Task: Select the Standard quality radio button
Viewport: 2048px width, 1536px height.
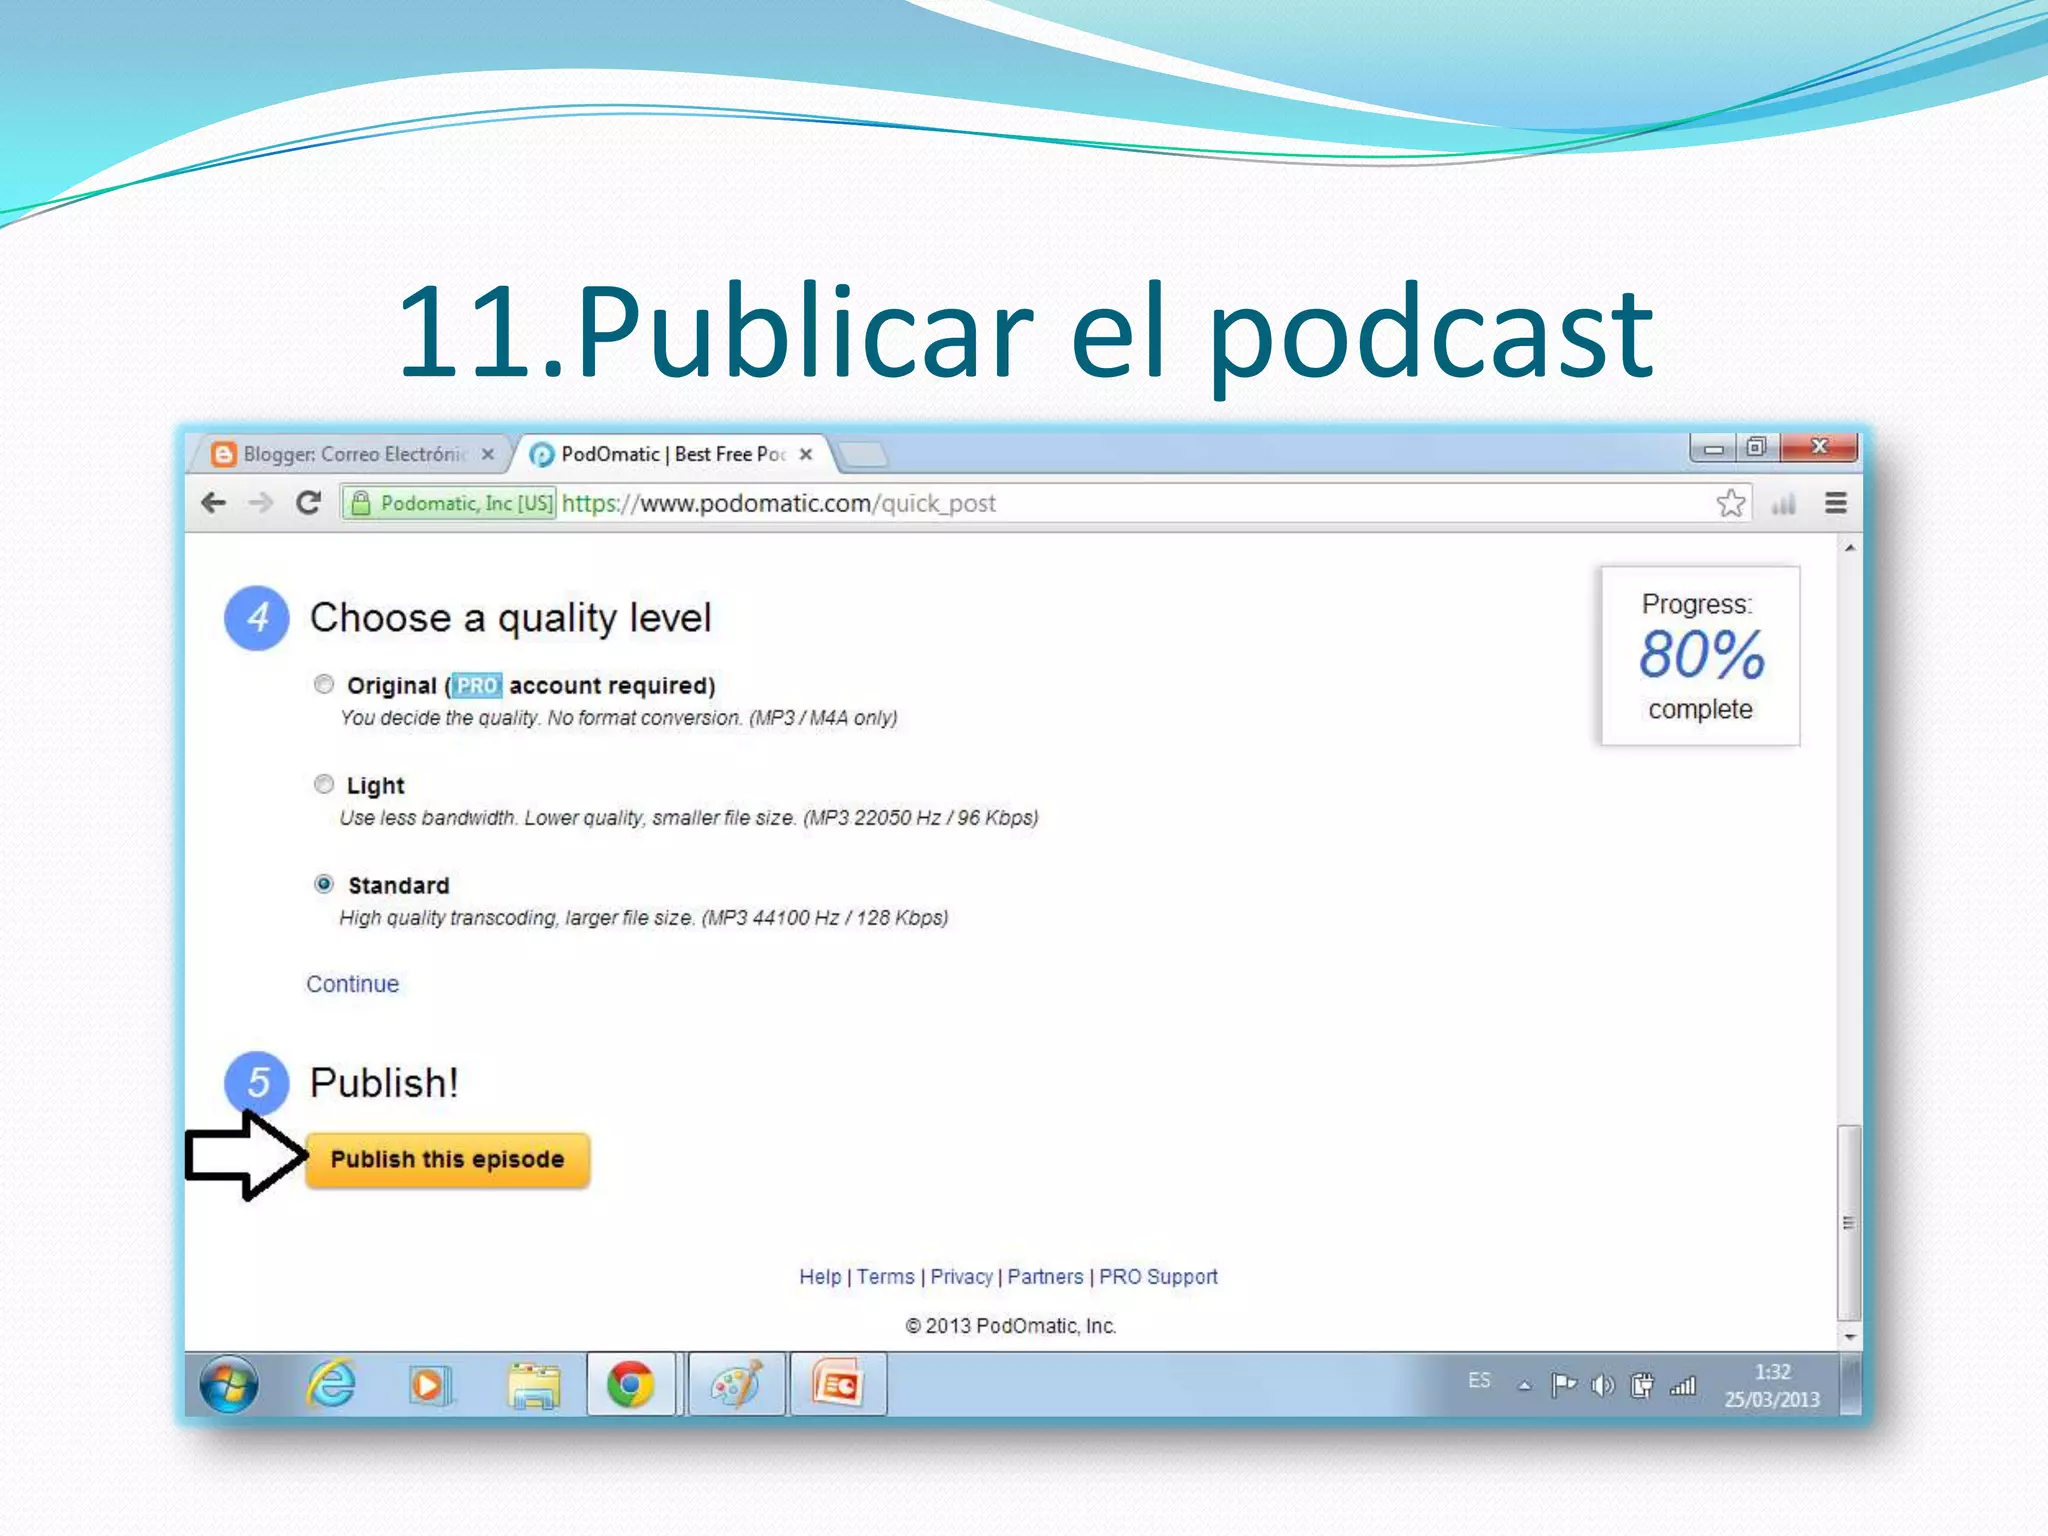Action: click(323, 884)
